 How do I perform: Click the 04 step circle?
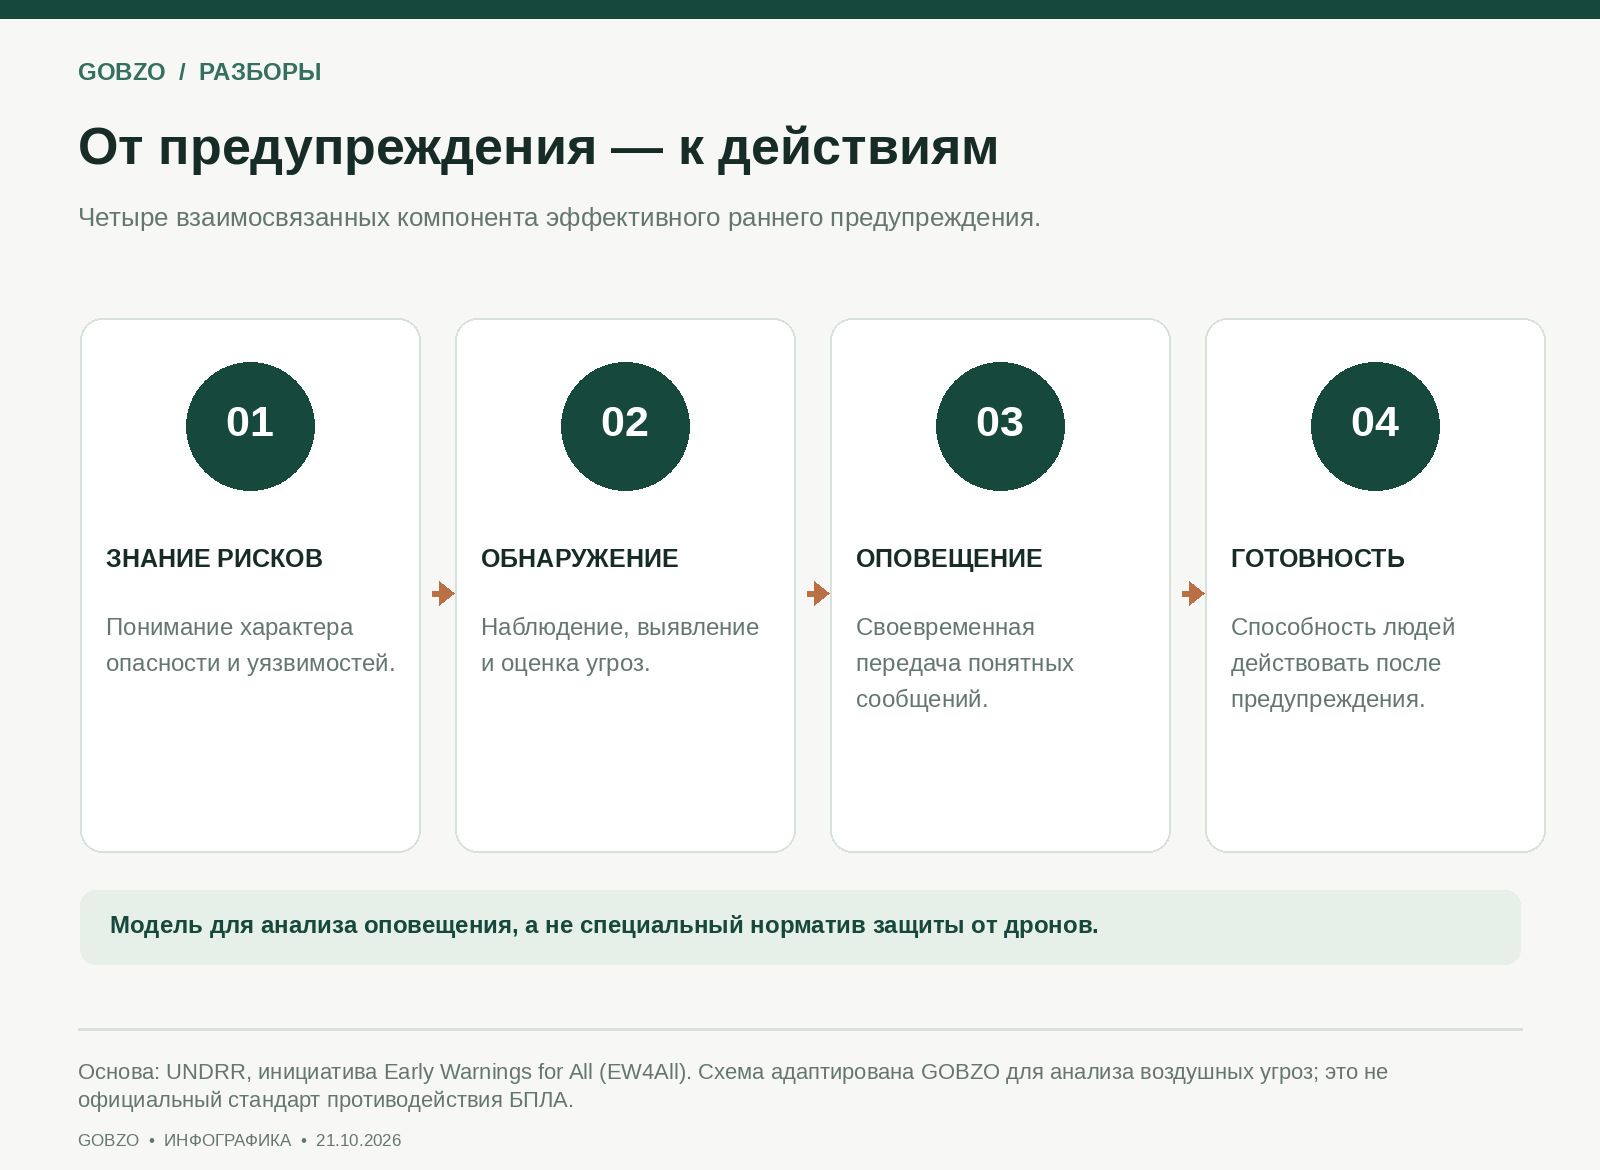(1375, 426)
